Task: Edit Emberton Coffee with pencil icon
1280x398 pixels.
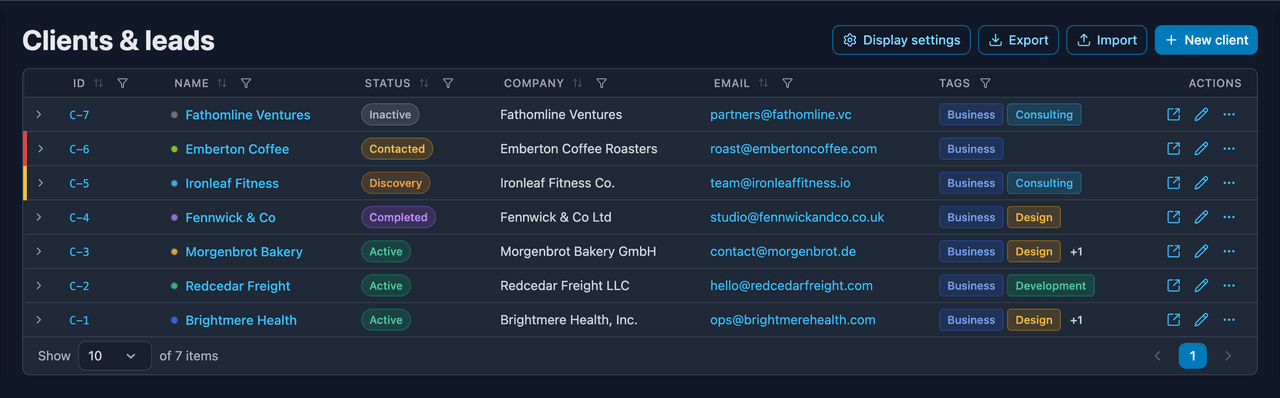Action: [1202, 149]
